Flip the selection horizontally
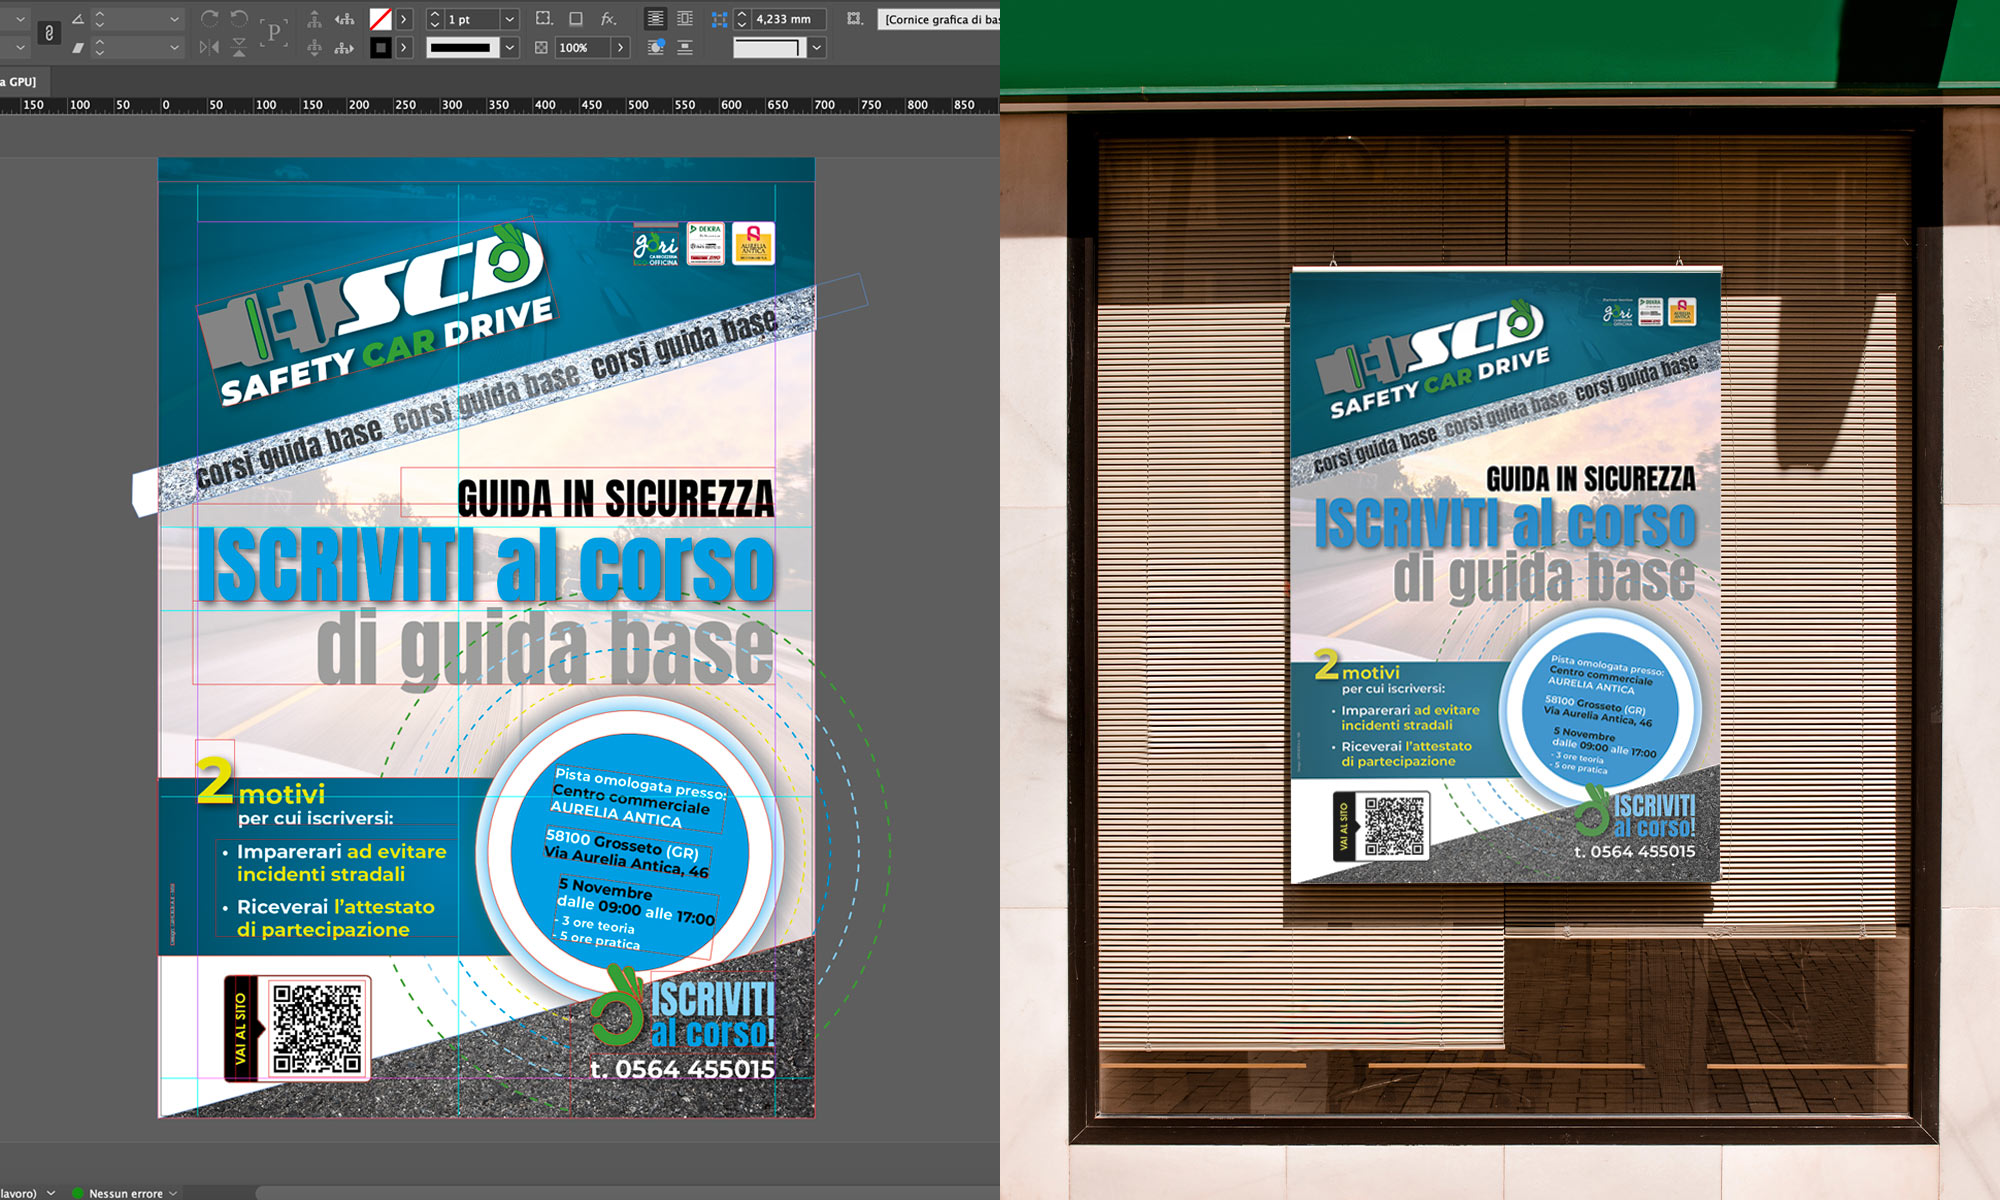Image resolution: width=2000 pixels, height=1200 pixels. point(209,47)
